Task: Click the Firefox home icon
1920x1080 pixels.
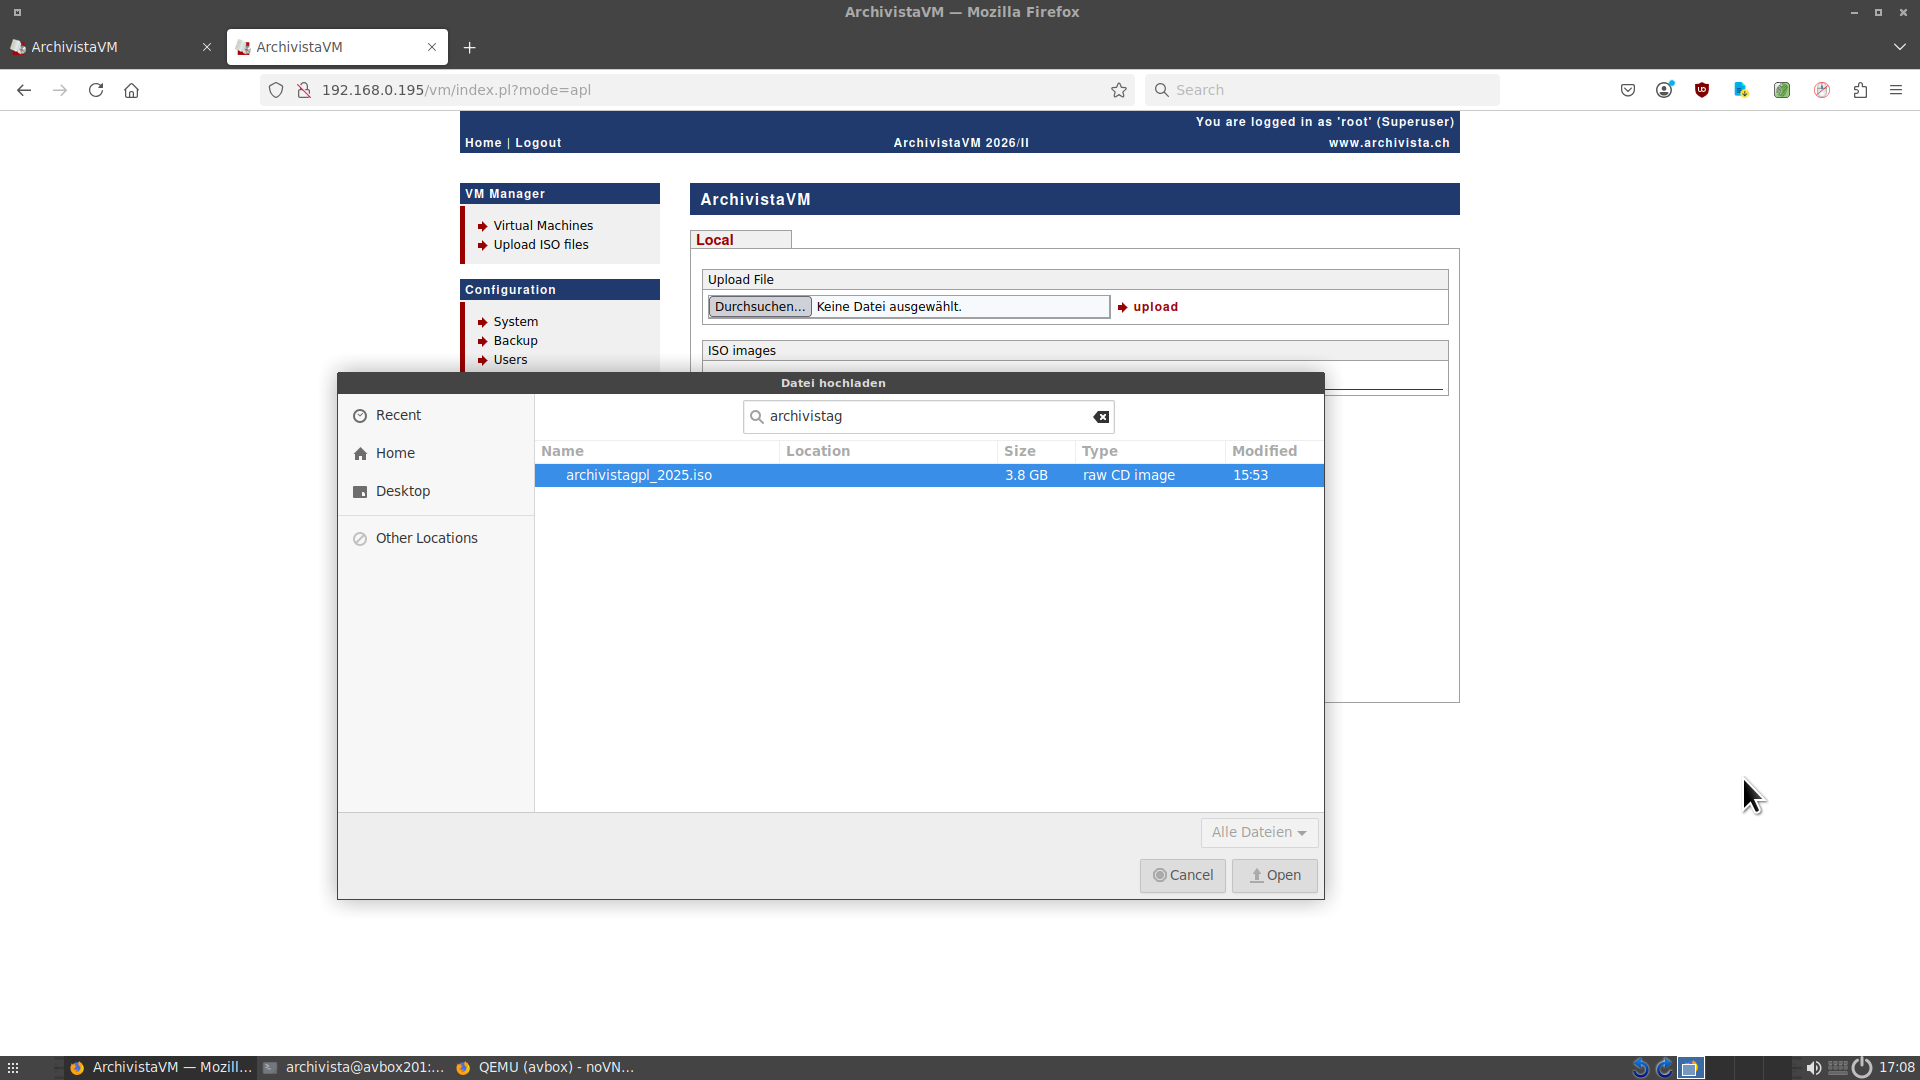Action: [x=131, y=90]
